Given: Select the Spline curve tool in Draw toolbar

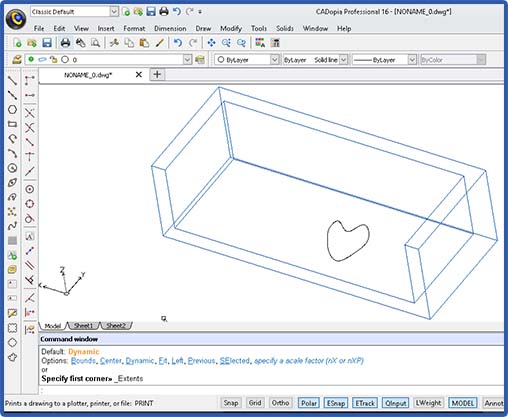Looking at the screenshot, I should pyautogui.click(x=12, y=226).
